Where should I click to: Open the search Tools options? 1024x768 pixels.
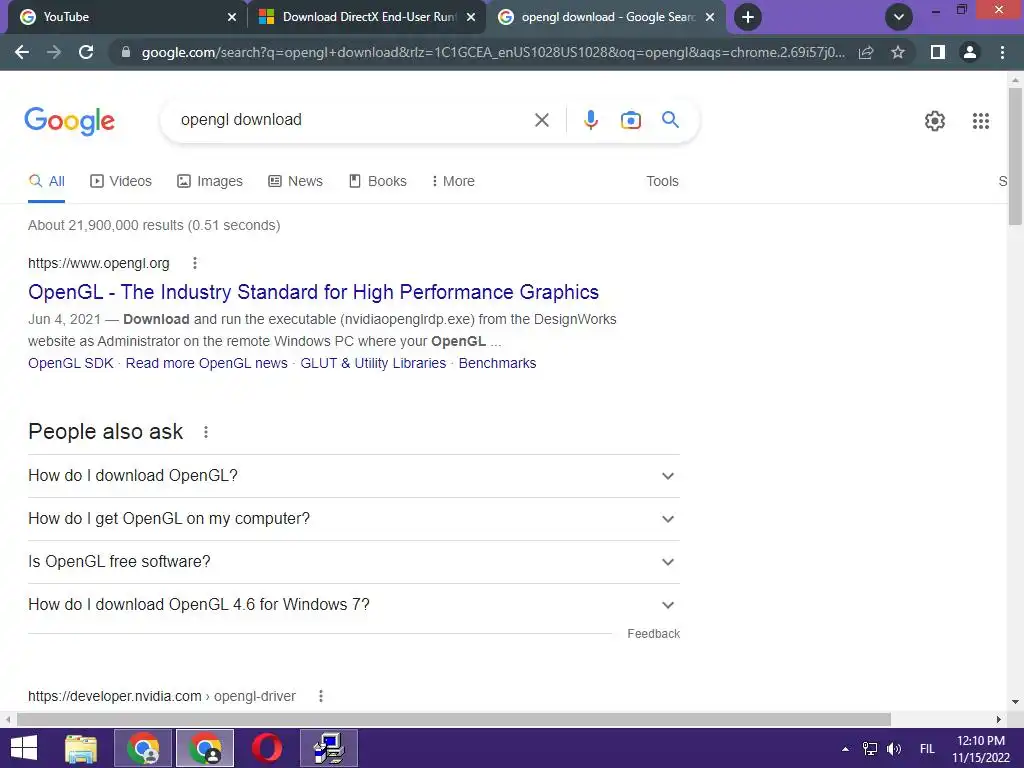[662, 181]
